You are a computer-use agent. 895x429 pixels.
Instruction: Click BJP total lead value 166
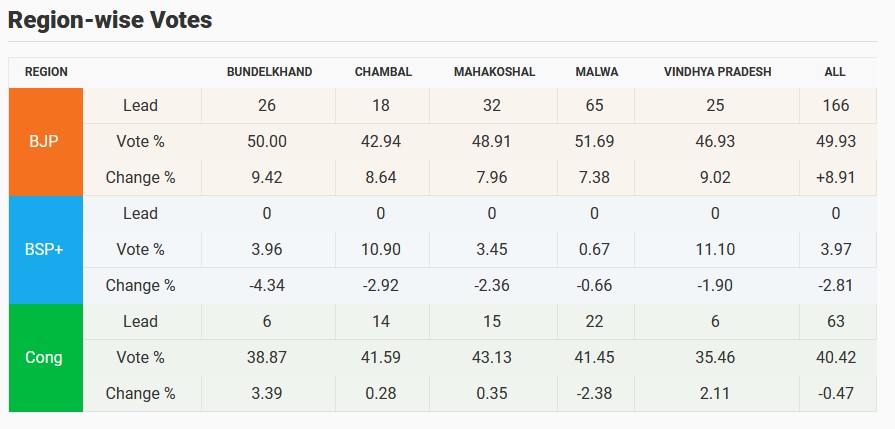pyautogui.click(x=835, y=105)
